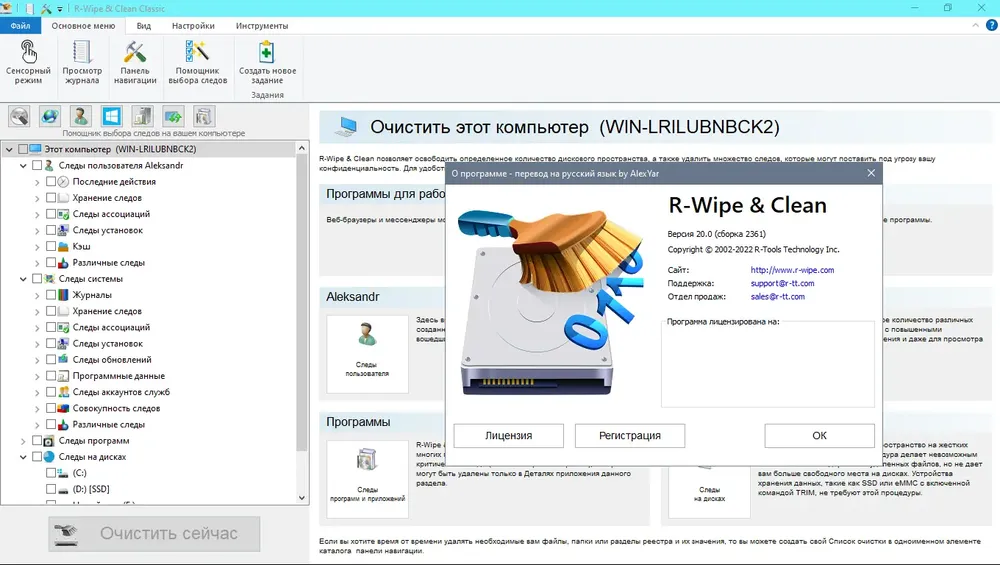1000x565 pixels.
Task: Click the Следы на дисках globe icon in the tree
Action: click(x=49, y=457)
